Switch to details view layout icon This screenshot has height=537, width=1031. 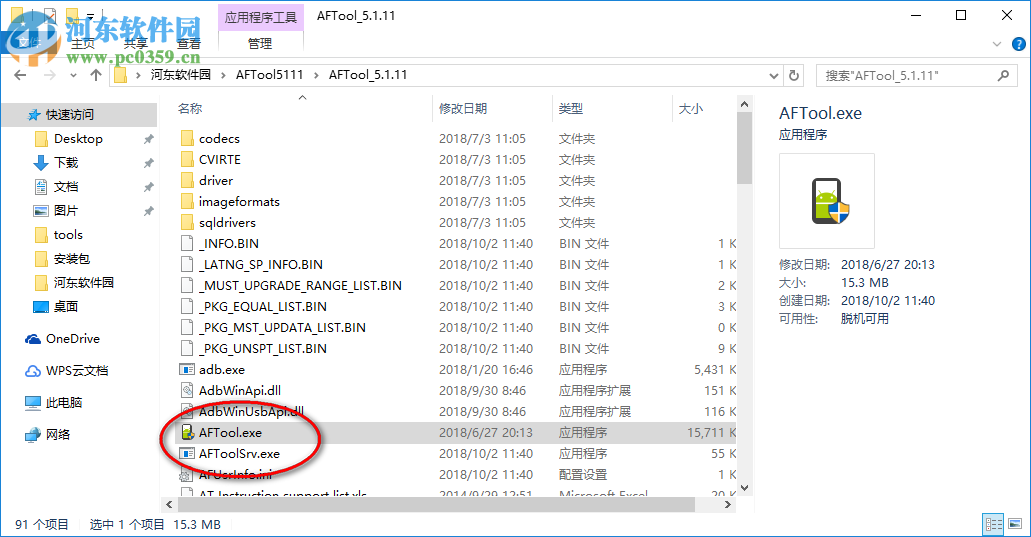994,524
